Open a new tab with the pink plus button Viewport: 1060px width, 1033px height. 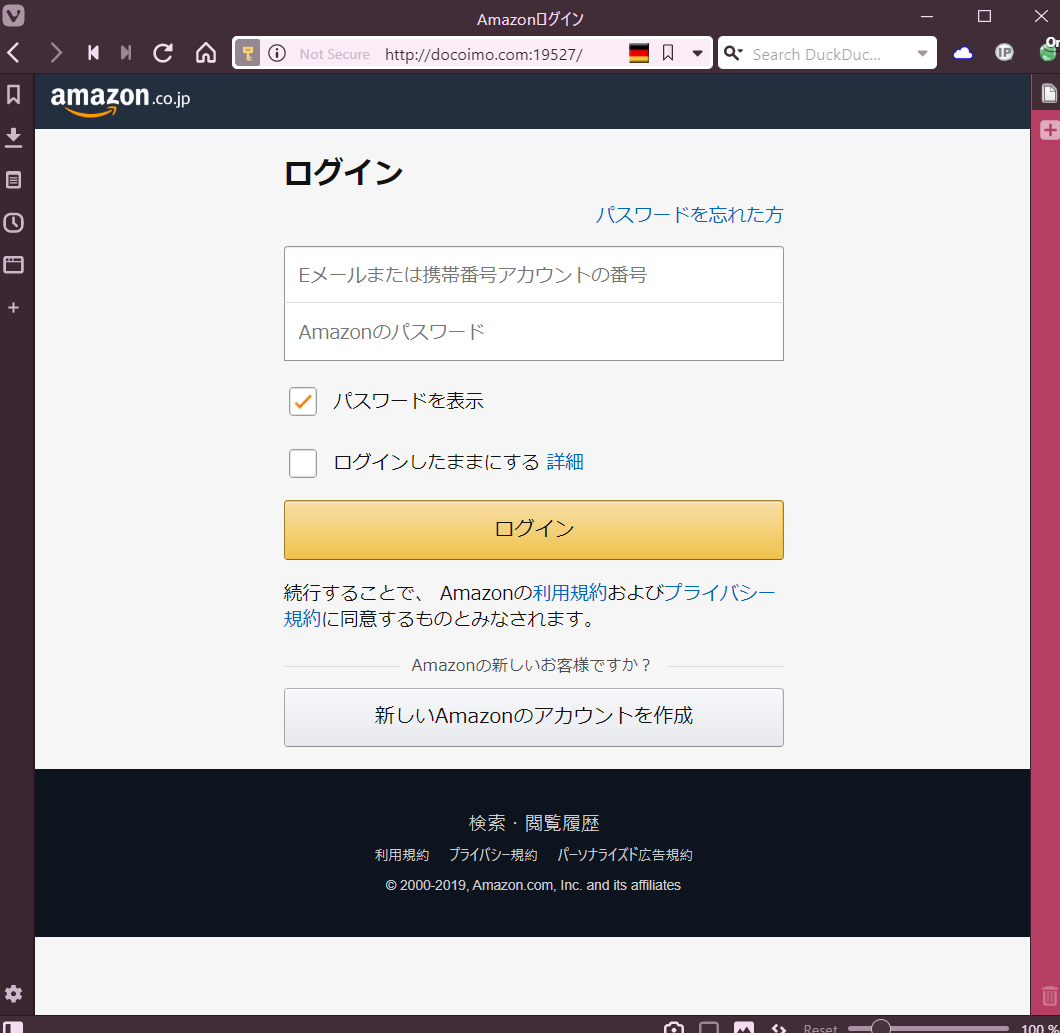[1049, 130]
